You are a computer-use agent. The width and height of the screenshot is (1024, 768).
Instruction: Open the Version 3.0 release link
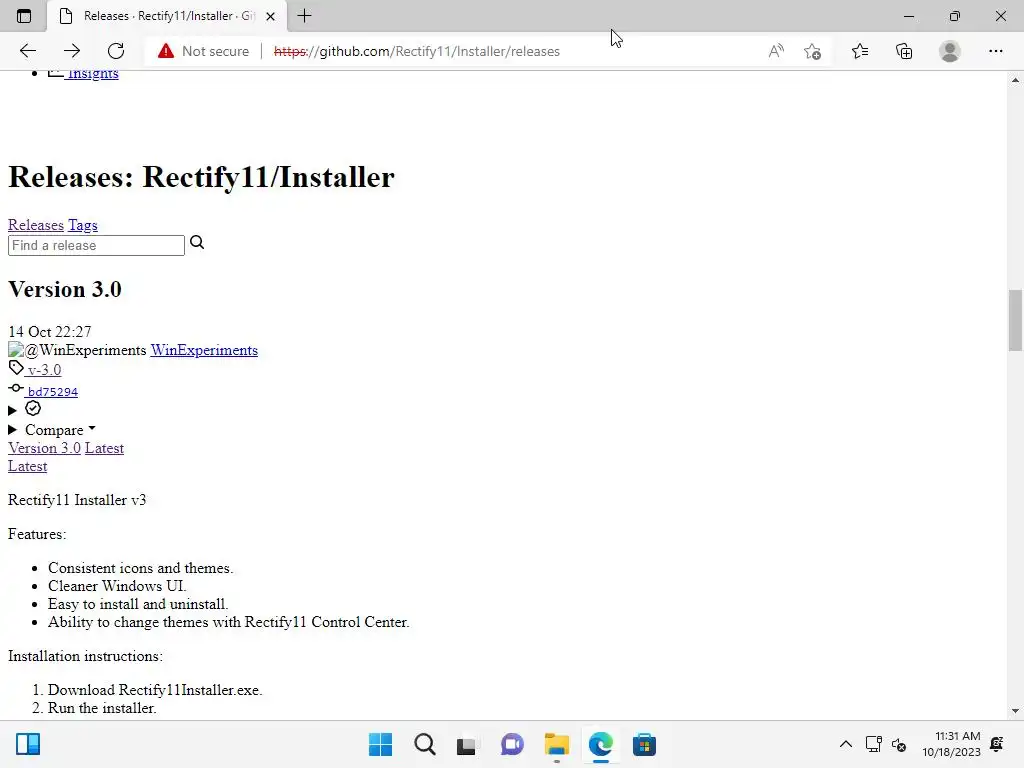coord(44,448)
